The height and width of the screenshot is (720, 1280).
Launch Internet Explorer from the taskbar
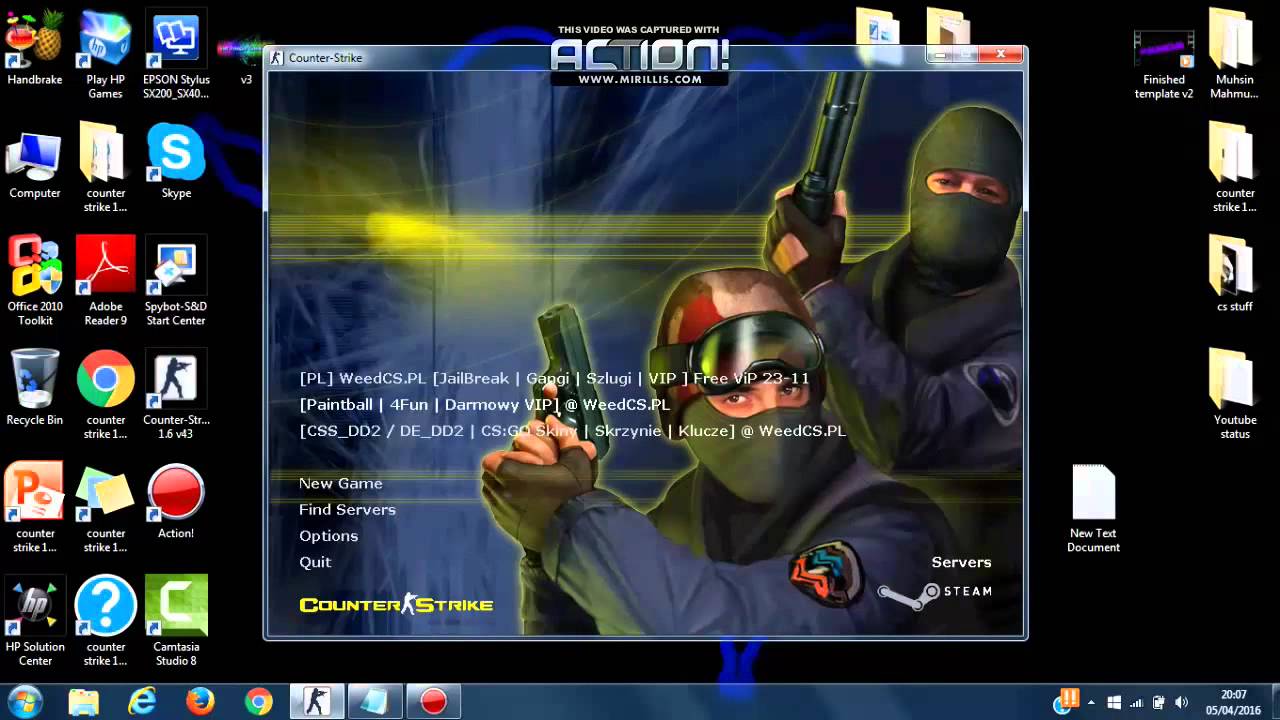pyautogui.click(x=142, y=702)
